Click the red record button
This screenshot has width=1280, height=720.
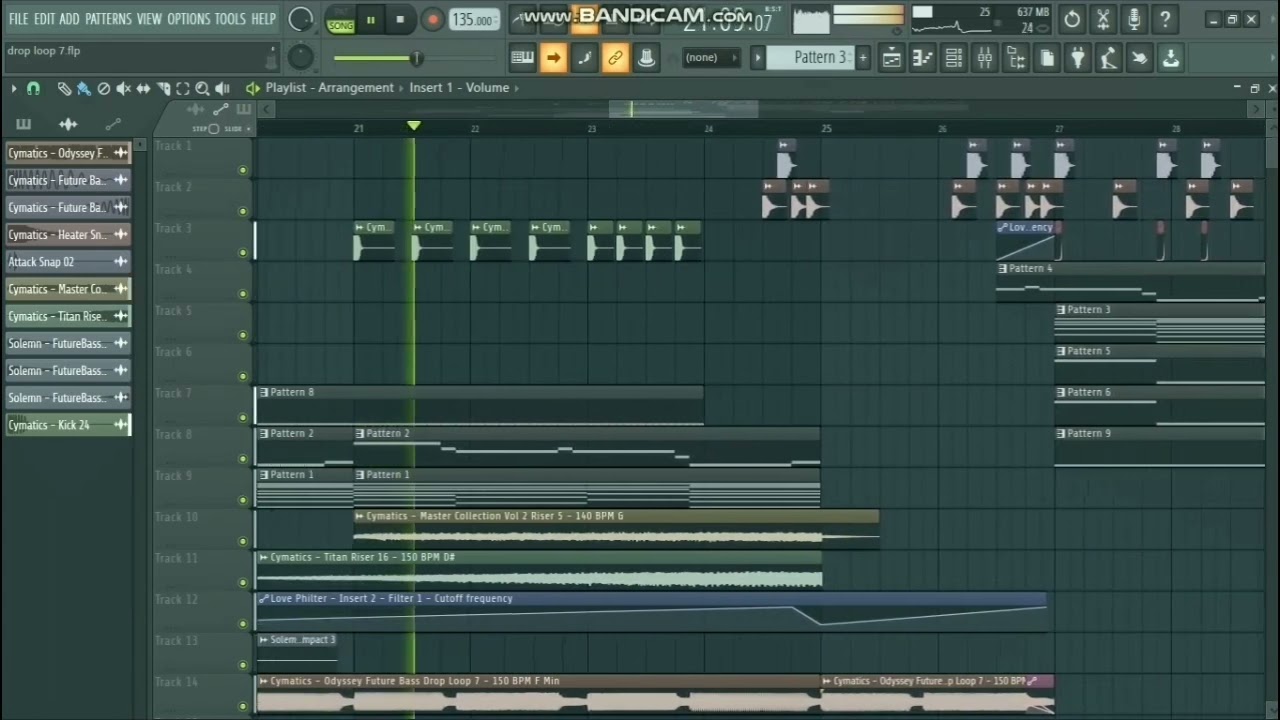tap(432, 19)
